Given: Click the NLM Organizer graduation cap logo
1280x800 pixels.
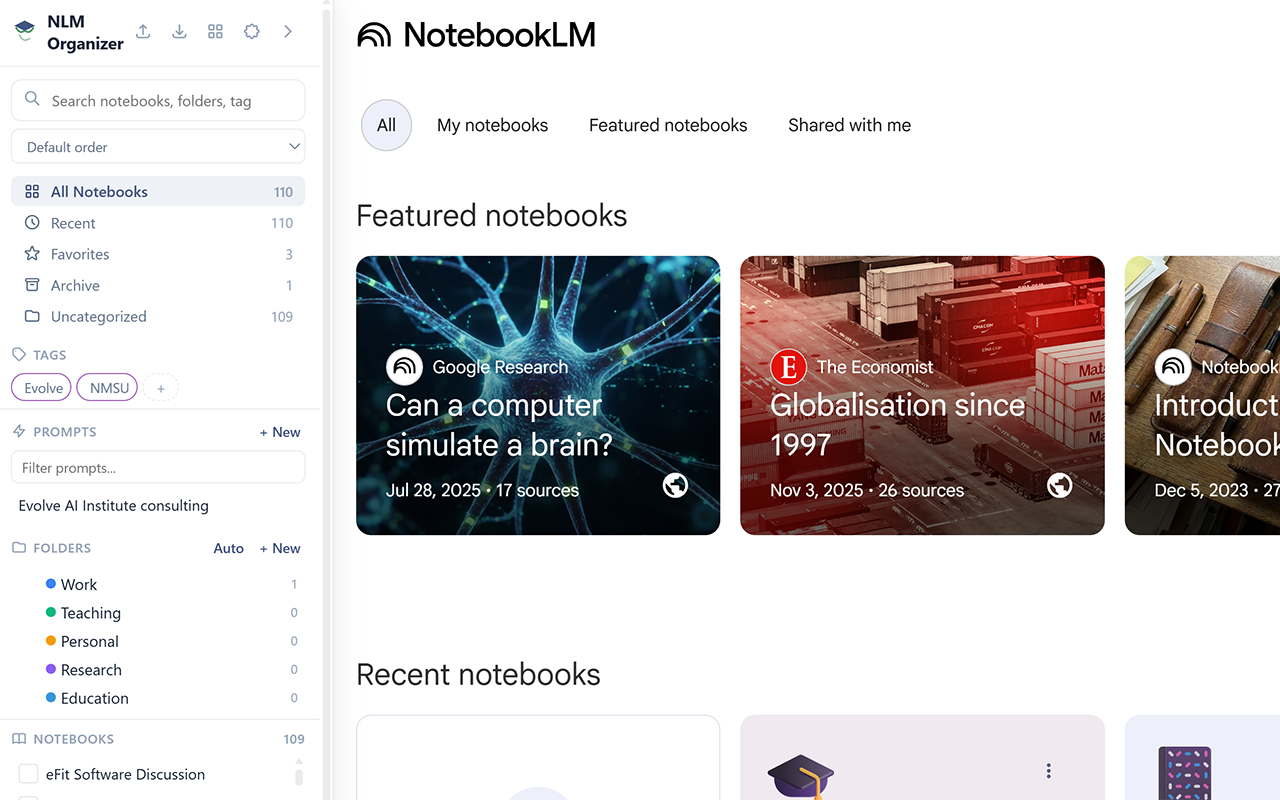Looking at the screenshot, I should point(25,31).
